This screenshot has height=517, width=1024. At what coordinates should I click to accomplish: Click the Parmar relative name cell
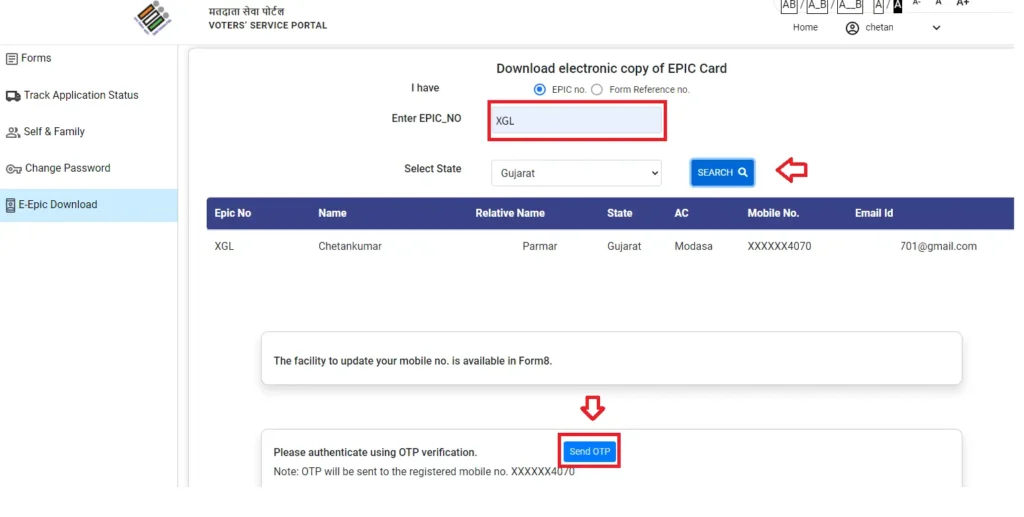point(539,247)
